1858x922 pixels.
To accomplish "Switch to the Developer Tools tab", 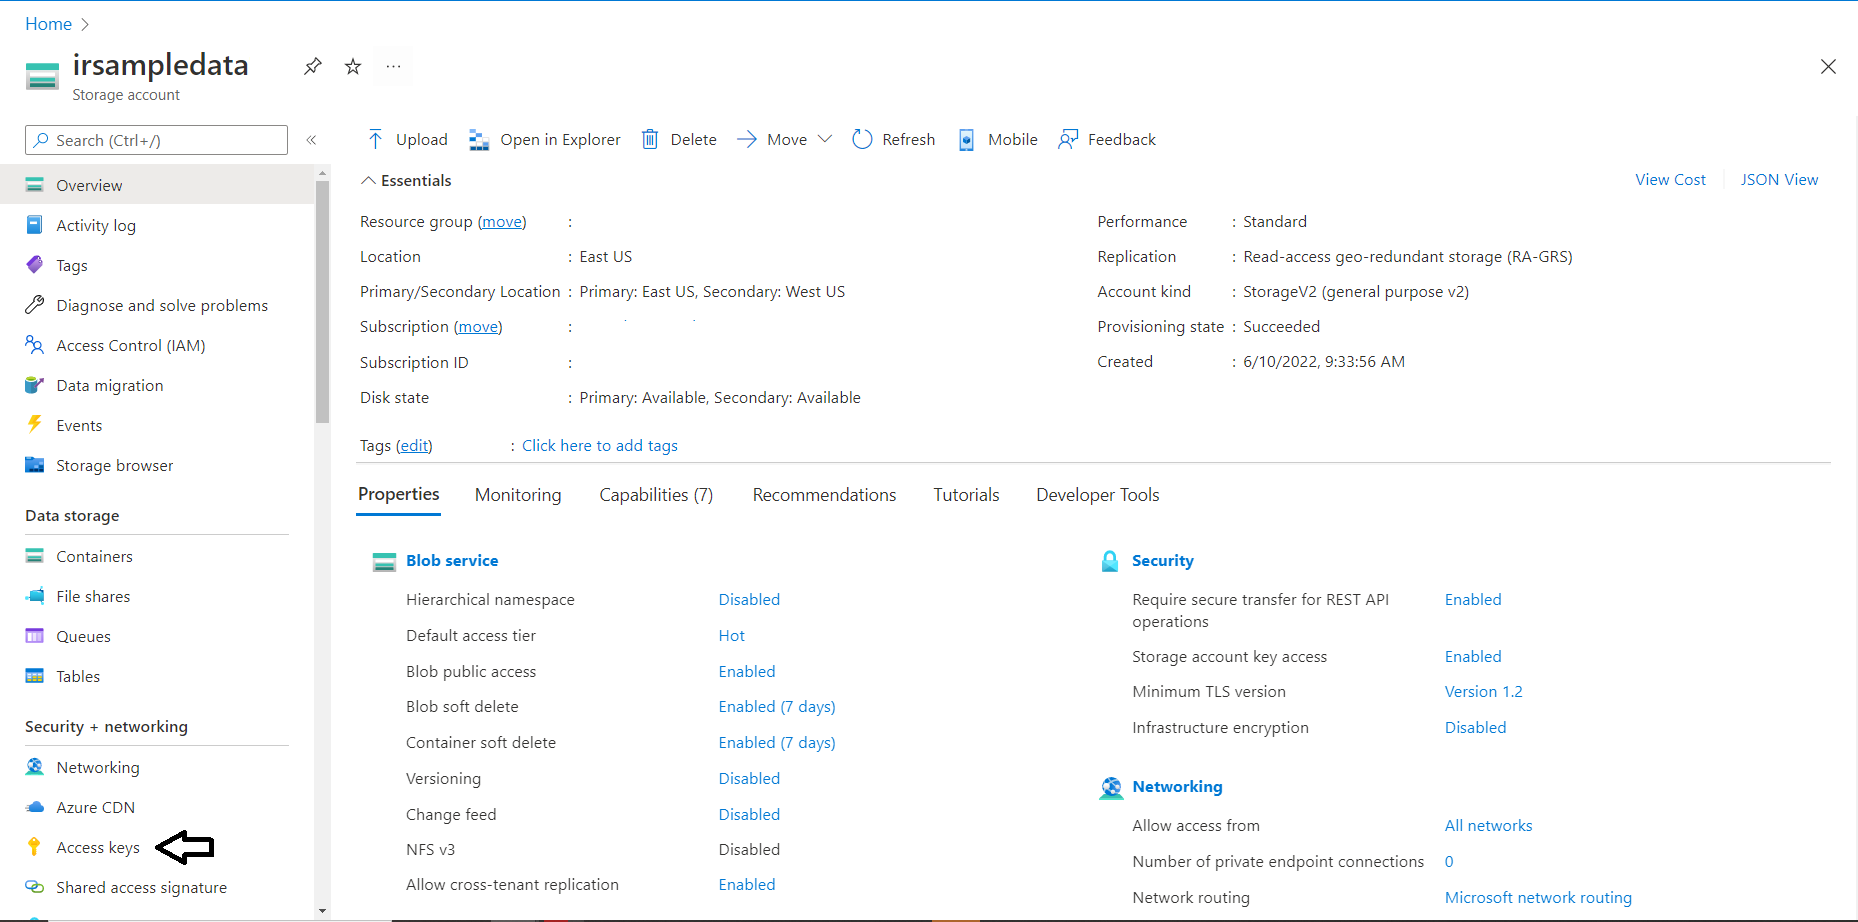I will pyautogui.click(x=1097, y=494).
